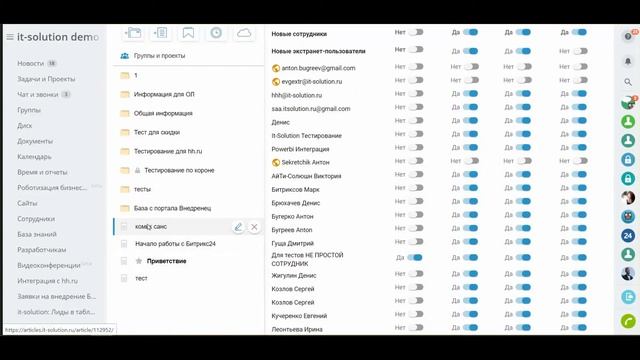
Task: Open Видеоконференции in the left menu
Action: pos(49,265)
